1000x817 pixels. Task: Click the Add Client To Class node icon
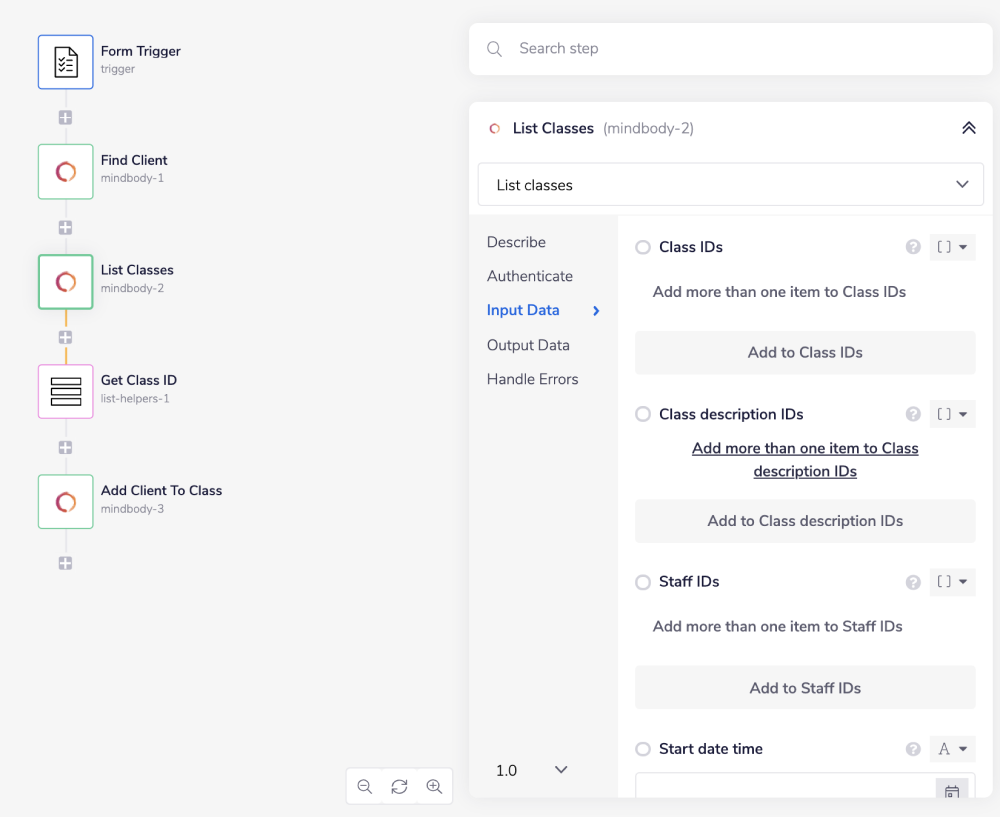click(66, 502)
